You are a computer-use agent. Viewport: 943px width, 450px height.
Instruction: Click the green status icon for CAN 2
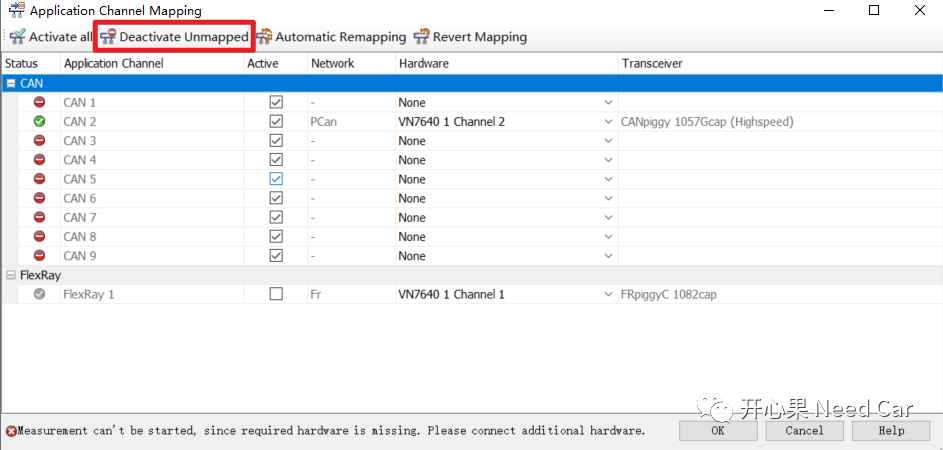pos(40,122)
